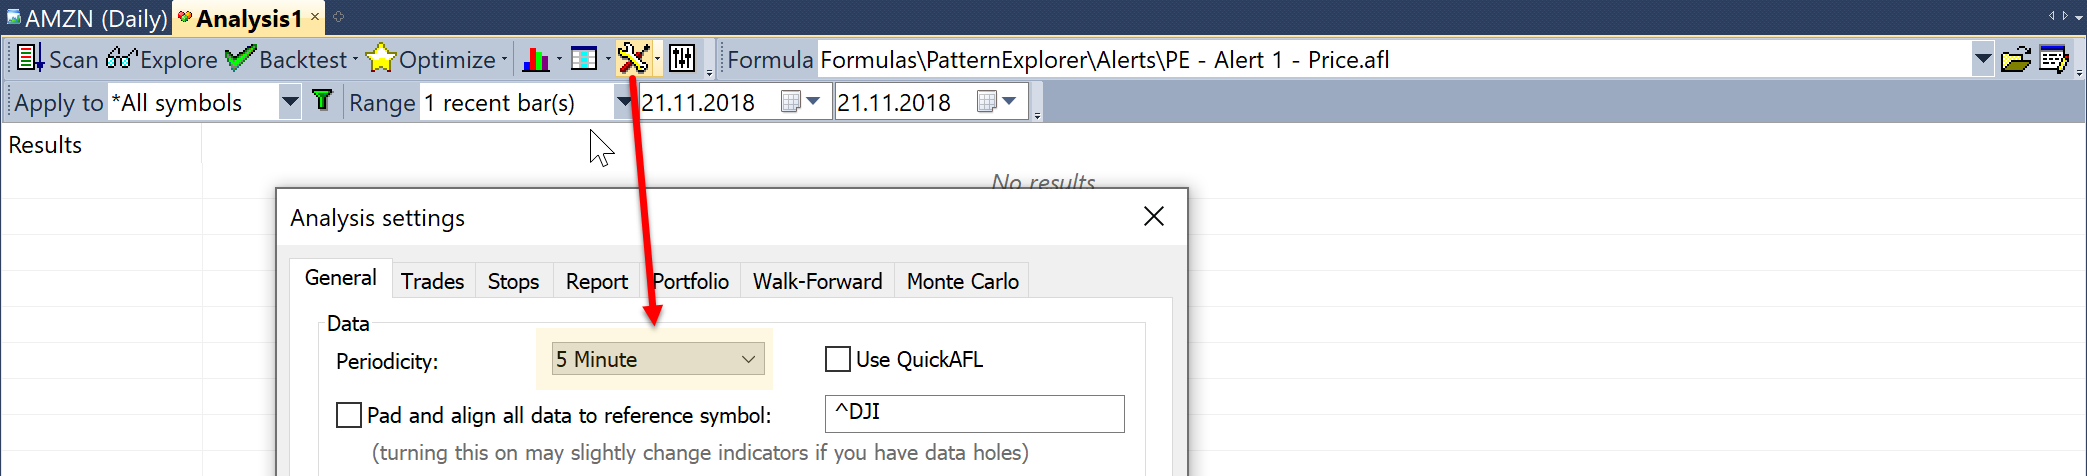Switch to the Trades tab
Image resolution: width=2087 pixels, height=476 pixels.
coord(432,281)
